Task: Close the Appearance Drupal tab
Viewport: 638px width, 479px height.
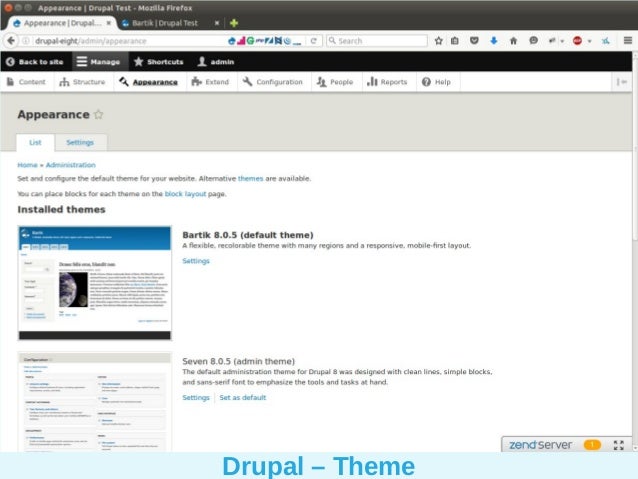Action: pyautogui.click(x=109, y=23)
